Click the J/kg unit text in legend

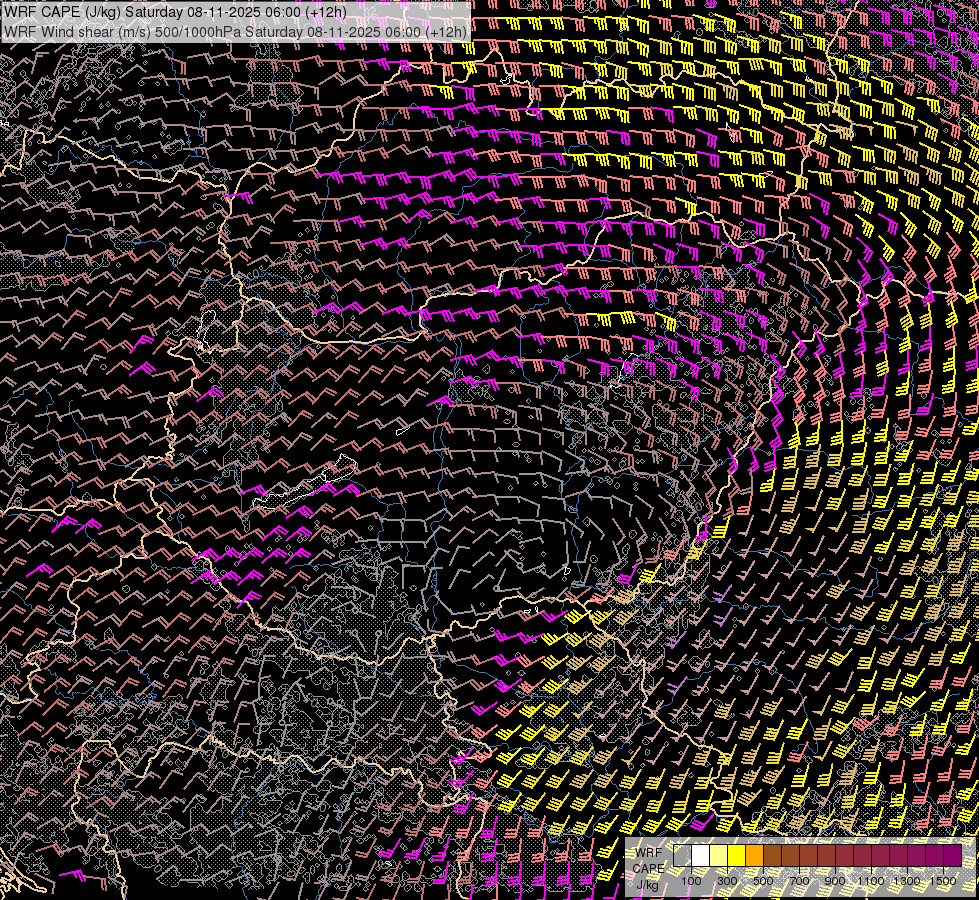click(x=648, y=883)
